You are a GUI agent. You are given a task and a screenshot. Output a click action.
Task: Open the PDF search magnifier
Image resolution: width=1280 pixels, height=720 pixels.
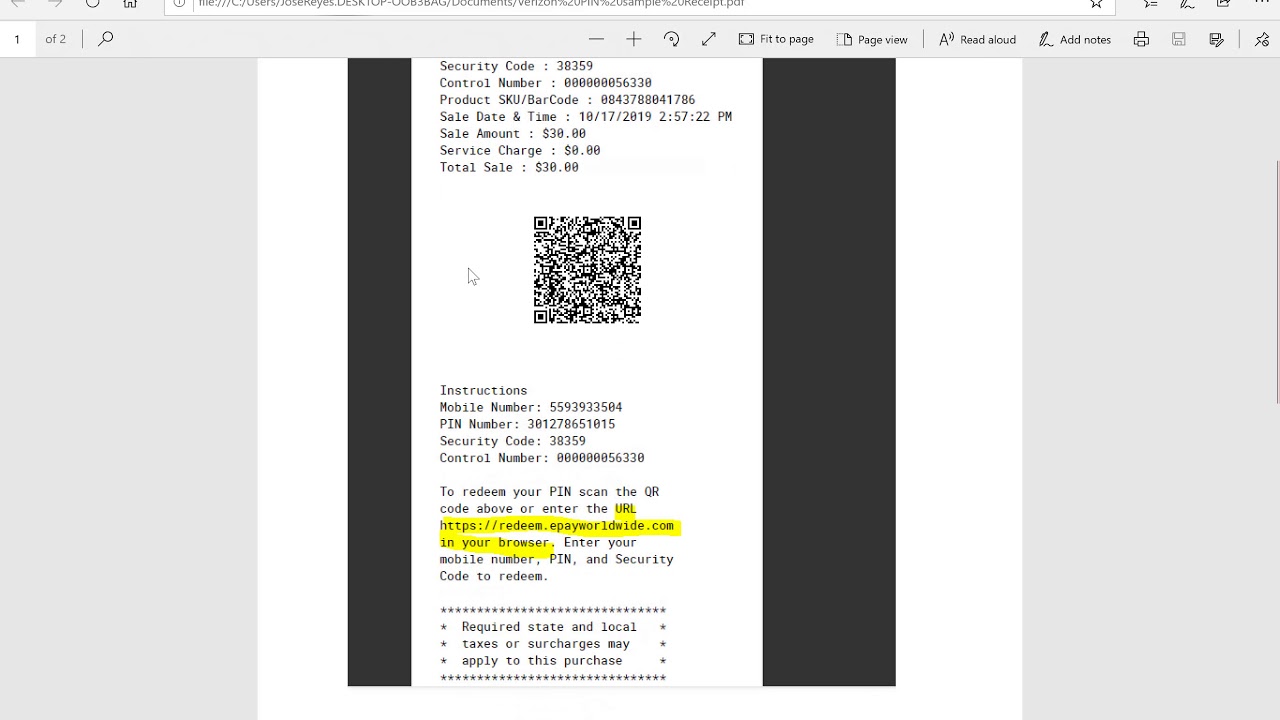point(106,39)
